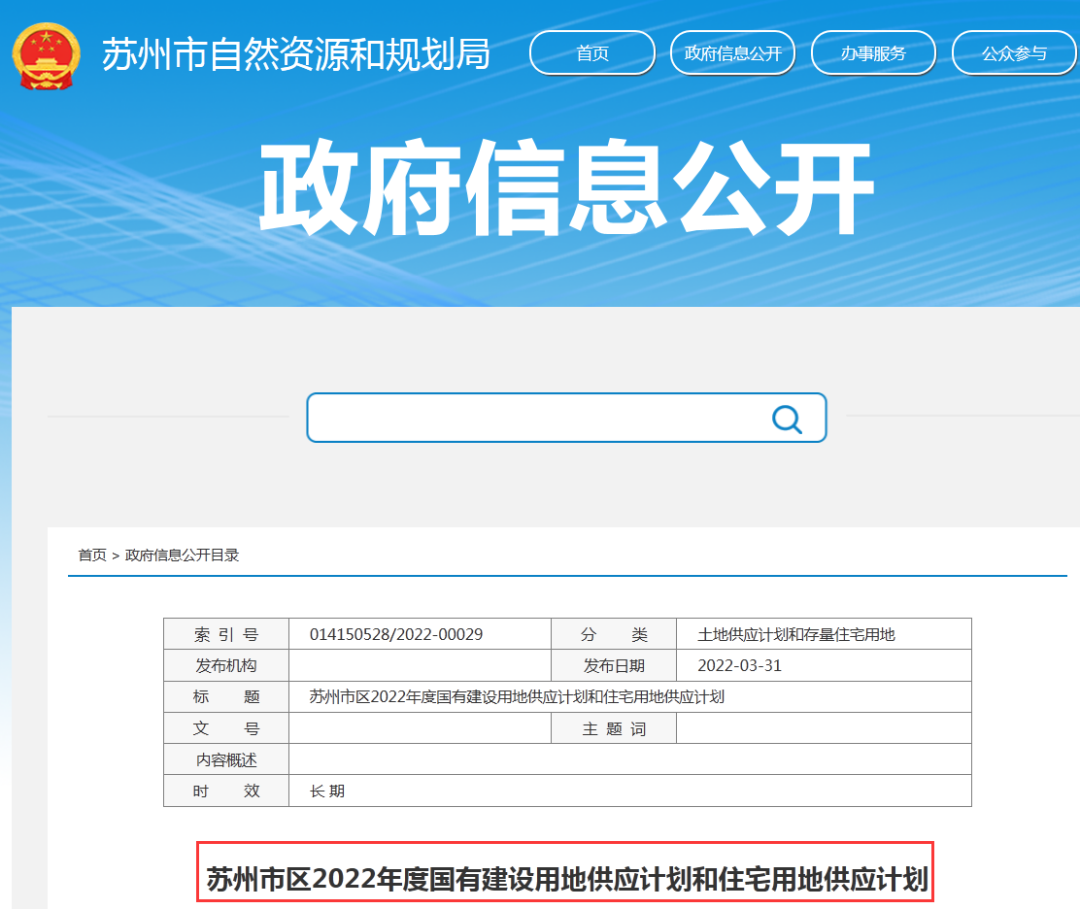The image size is (1080, 909).
Task: Open the 政府信息公开 navigation tab
Action: click(733, 53)
